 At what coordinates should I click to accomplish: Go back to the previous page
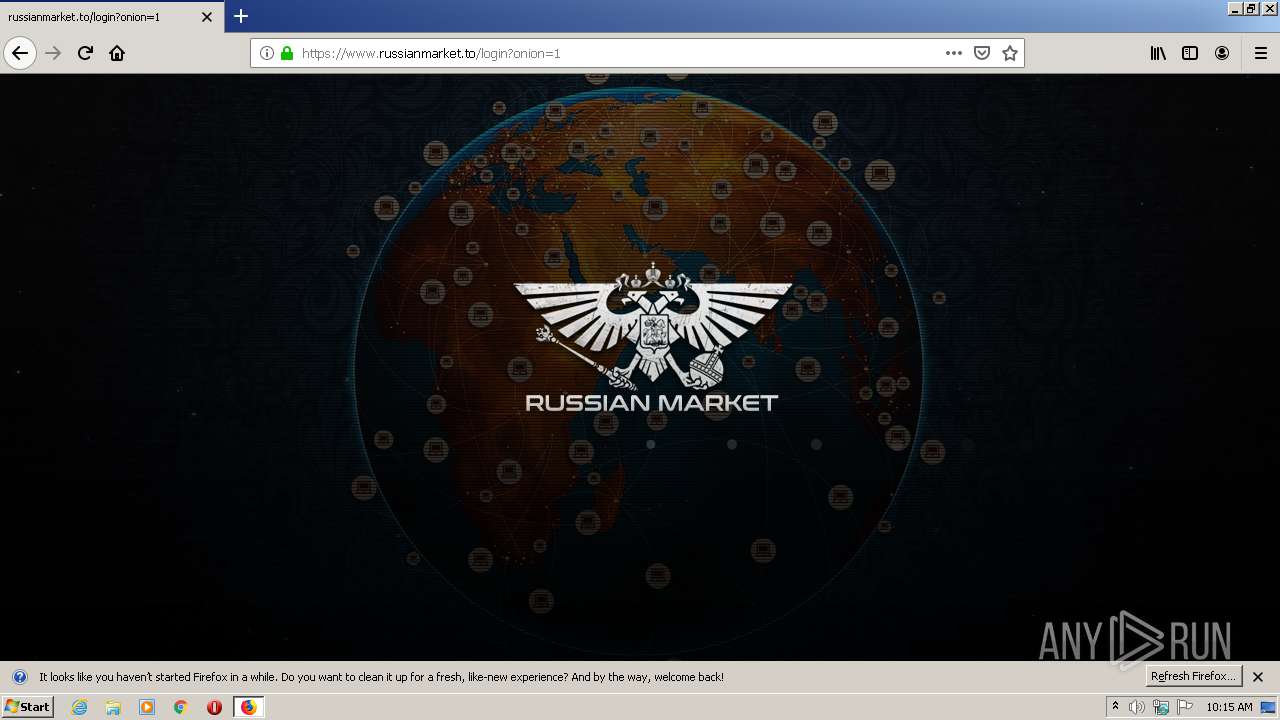[20, 53]
